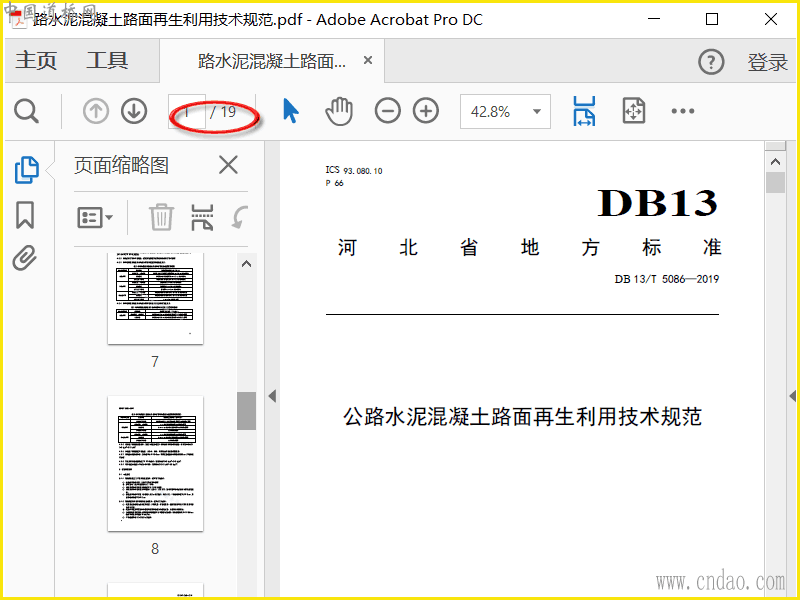Collapse the left navigation pane arrow
The height and width of the screenshot is (600, 800).
coord(272,396)
